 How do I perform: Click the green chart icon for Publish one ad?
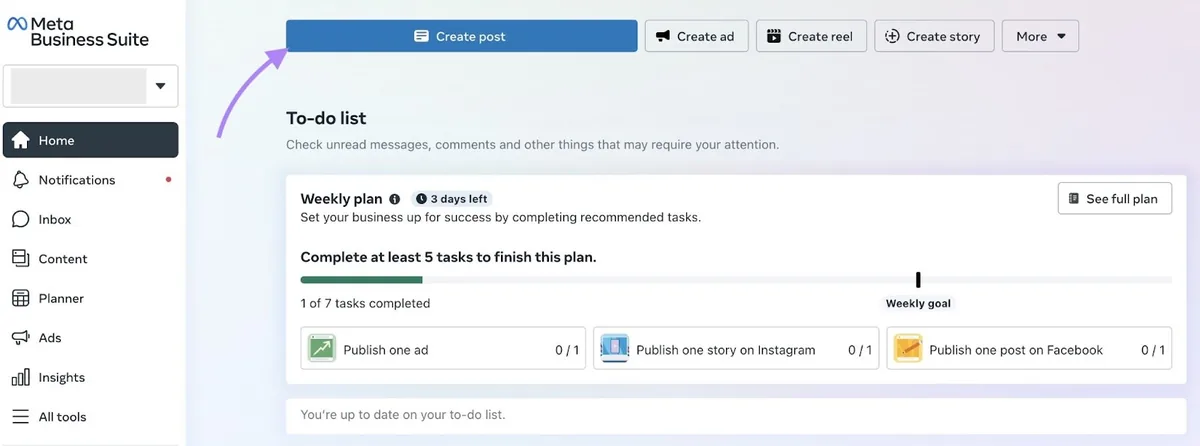point(321,349)
